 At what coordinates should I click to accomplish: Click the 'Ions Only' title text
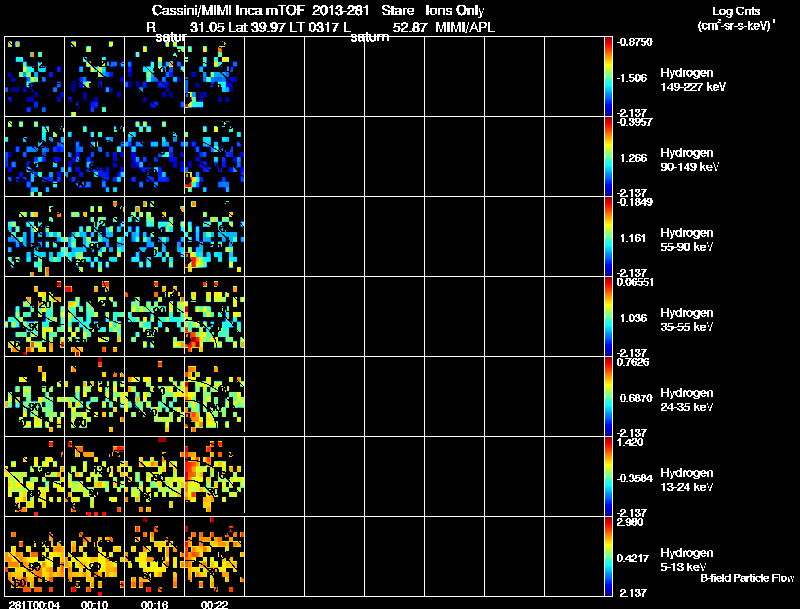click(x=455, y=11)
